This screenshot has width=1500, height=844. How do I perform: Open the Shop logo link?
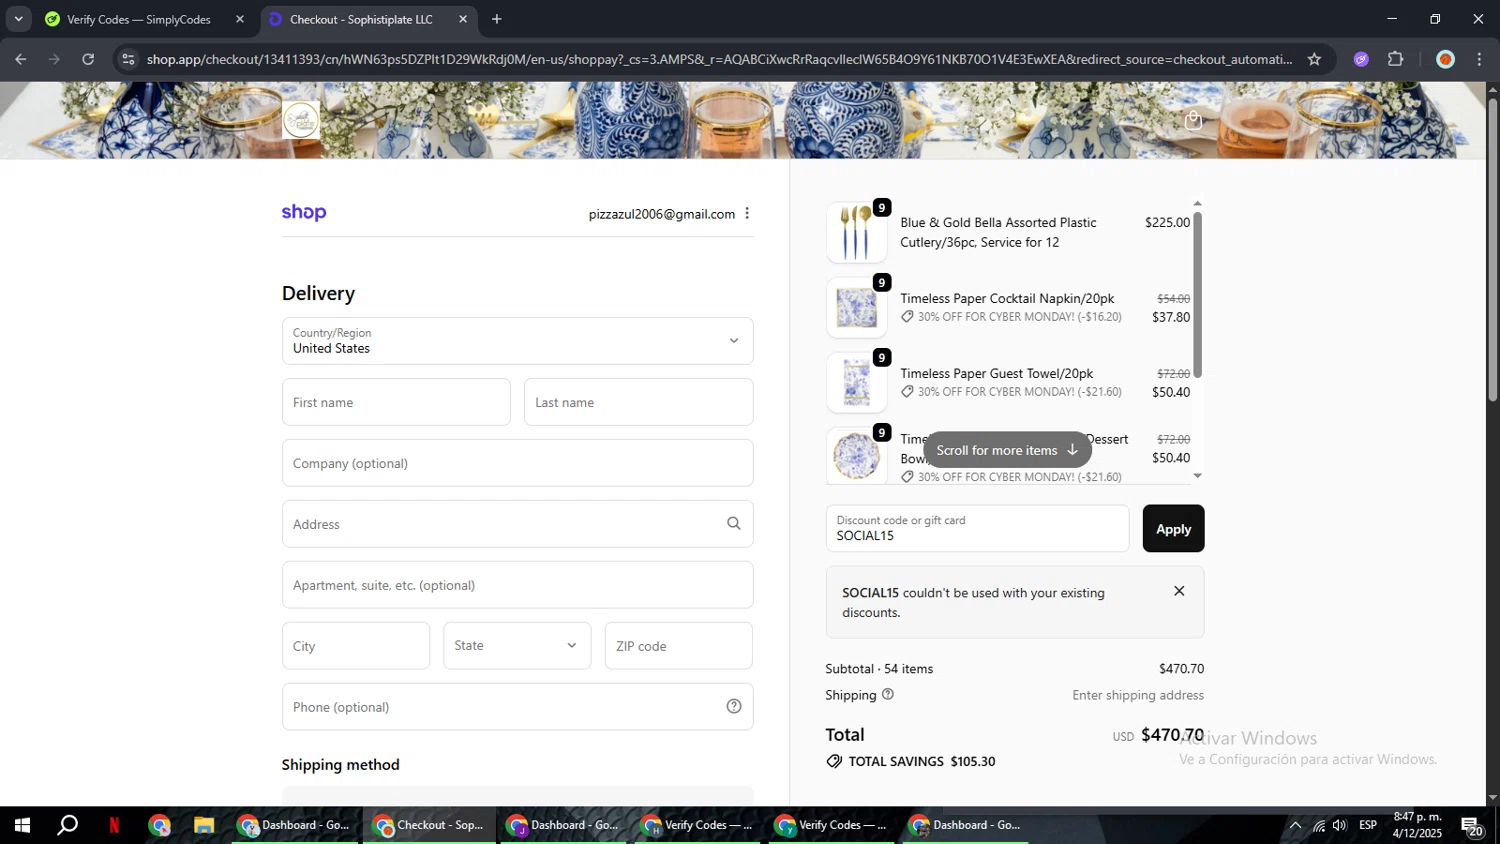tap(304, 212)
